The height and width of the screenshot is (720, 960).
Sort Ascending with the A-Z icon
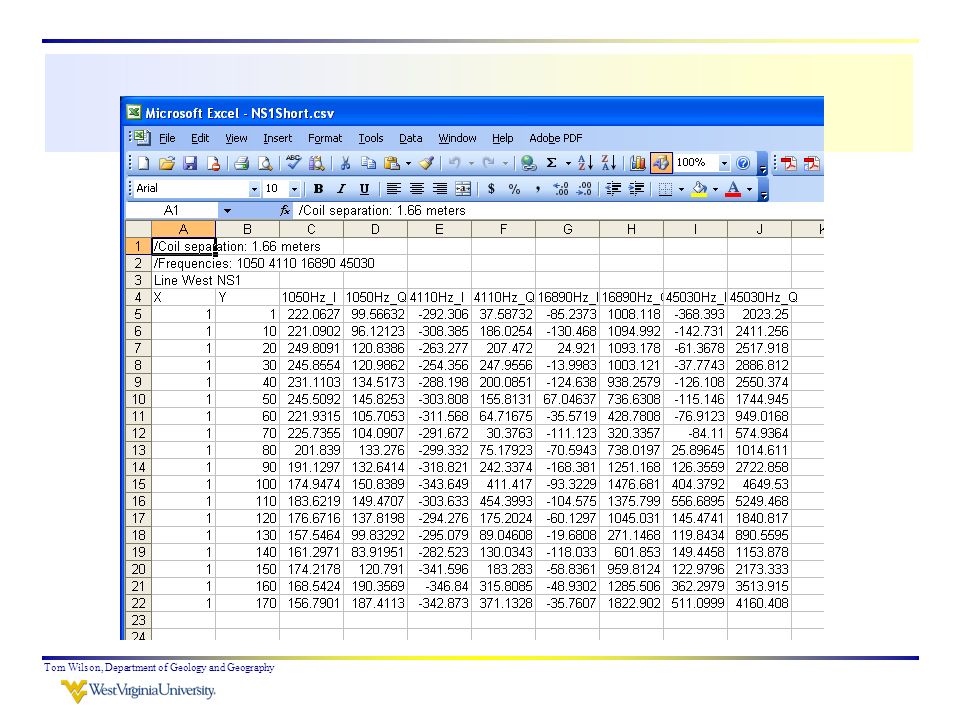coord(585,163)
